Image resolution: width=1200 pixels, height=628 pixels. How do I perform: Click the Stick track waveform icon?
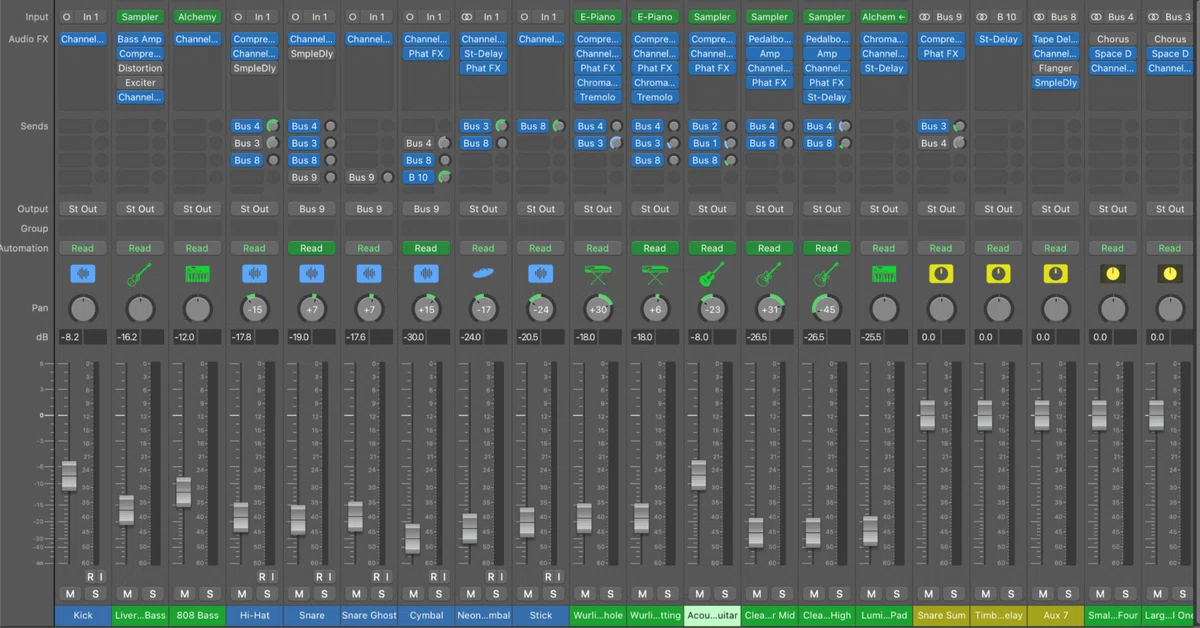(x=540, y=274)
